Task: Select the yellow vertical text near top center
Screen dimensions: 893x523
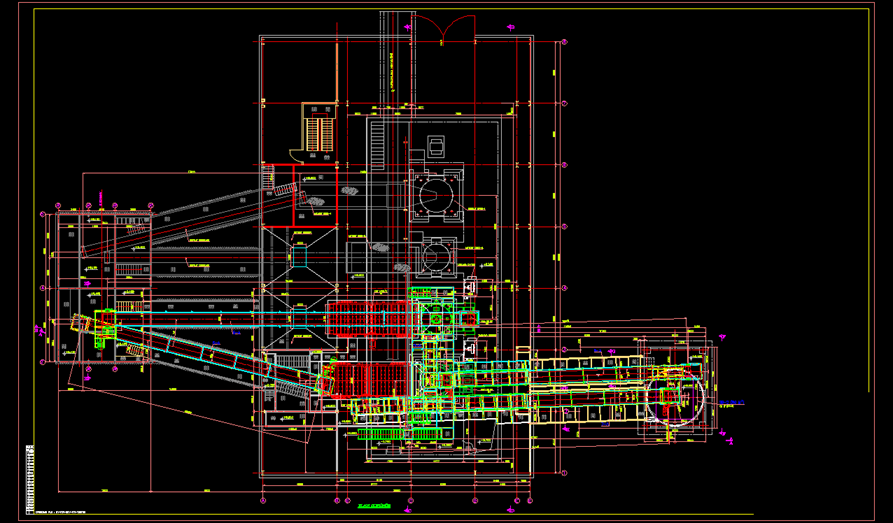Action: pos(394,70)
